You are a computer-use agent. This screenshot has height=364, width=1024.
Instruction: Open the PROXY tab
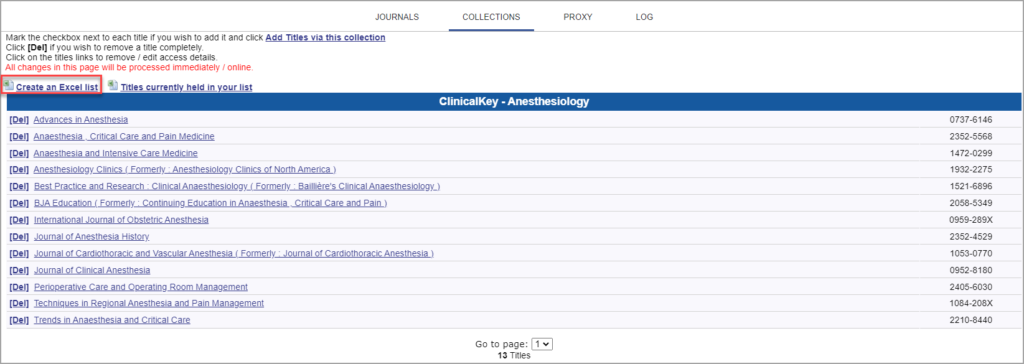[x=577, y=17]
